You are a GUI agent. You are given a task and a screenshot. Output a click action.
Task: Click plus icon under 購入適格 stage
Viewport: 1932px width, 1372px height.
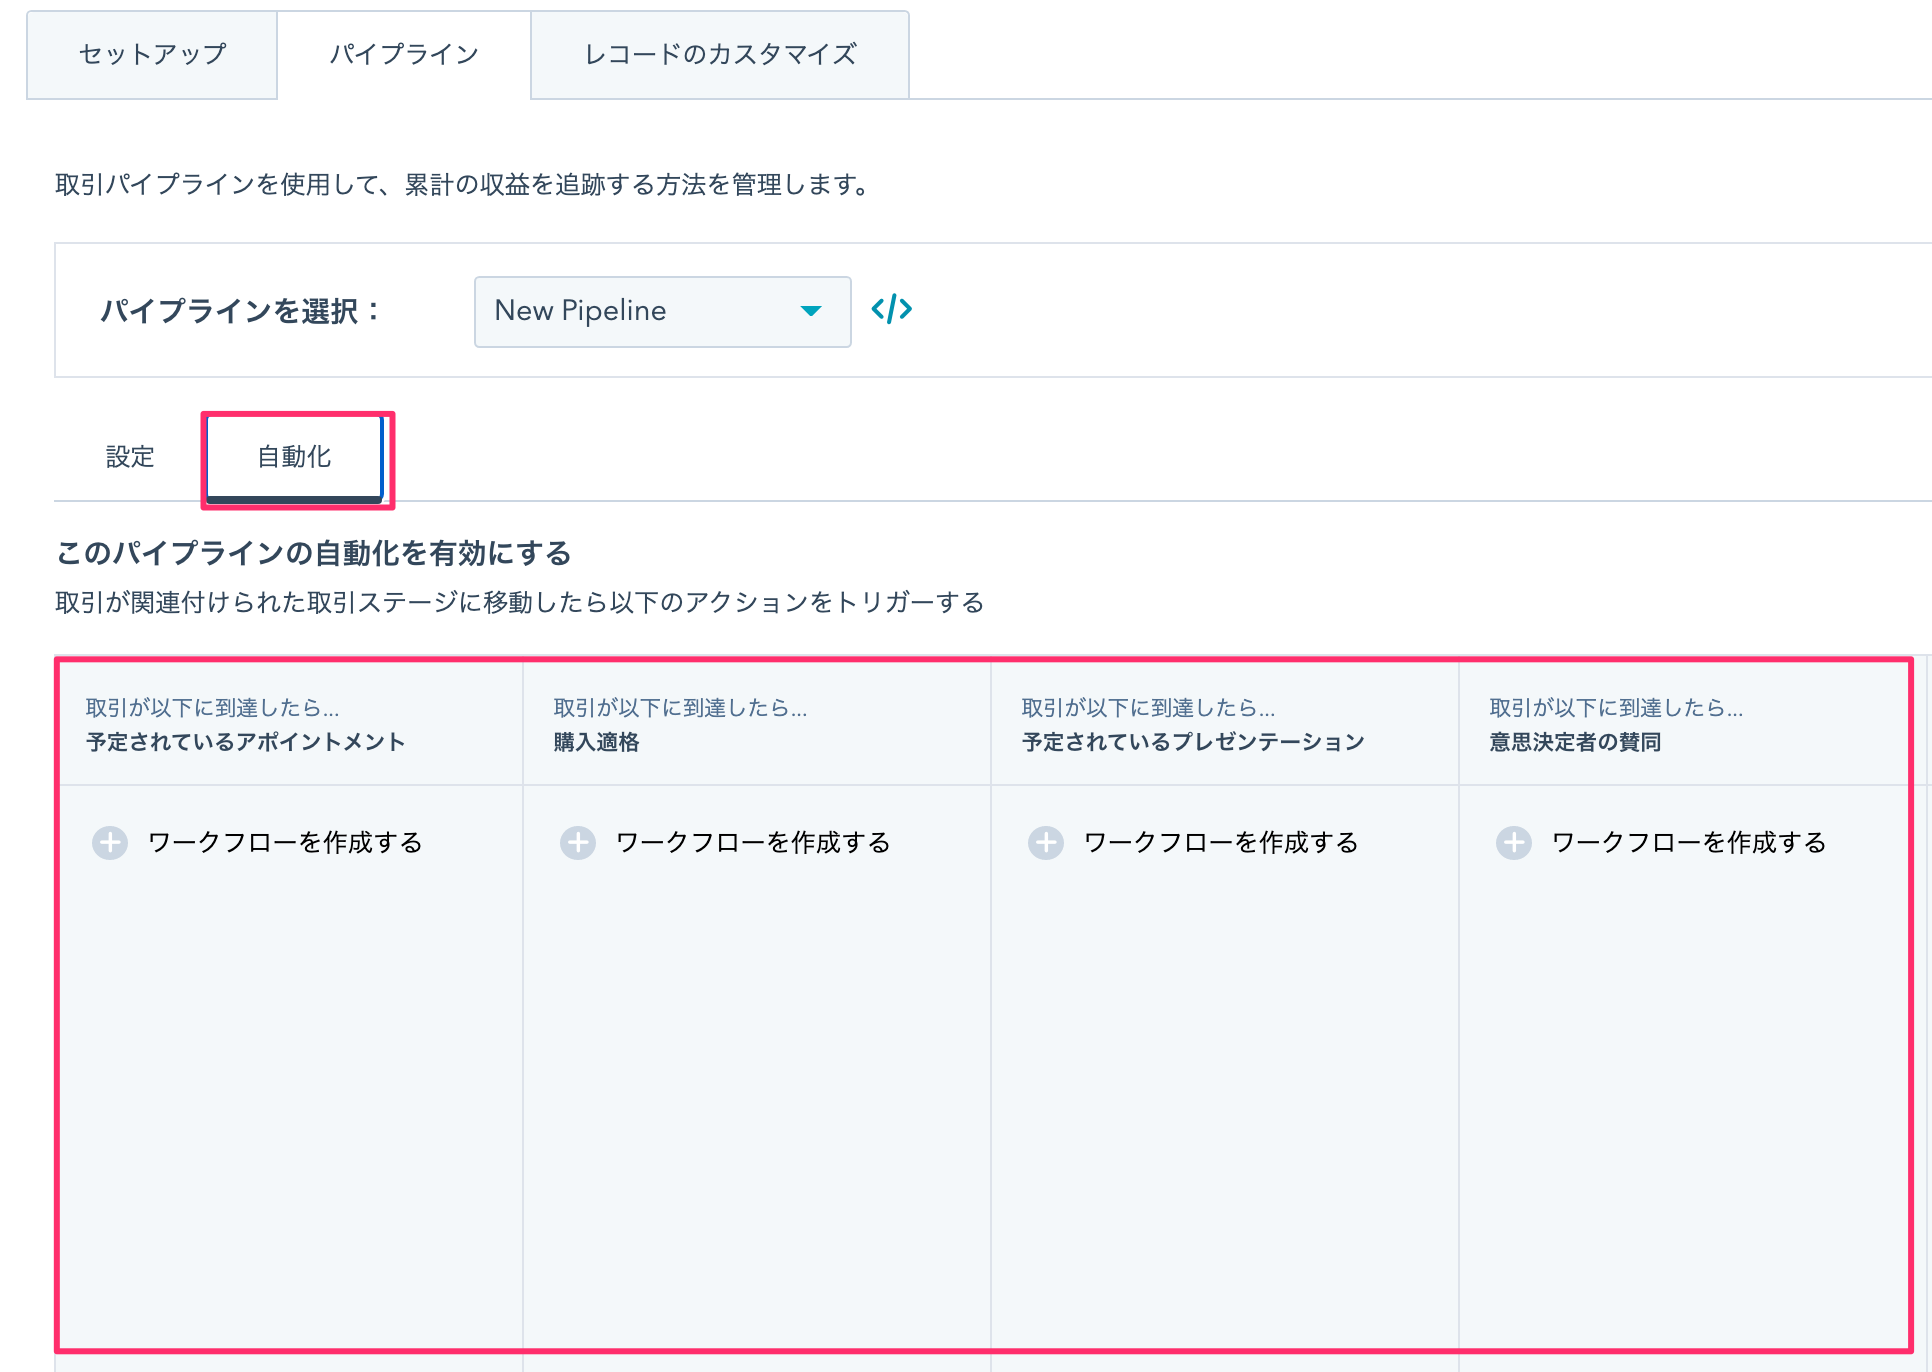point(578,842)
